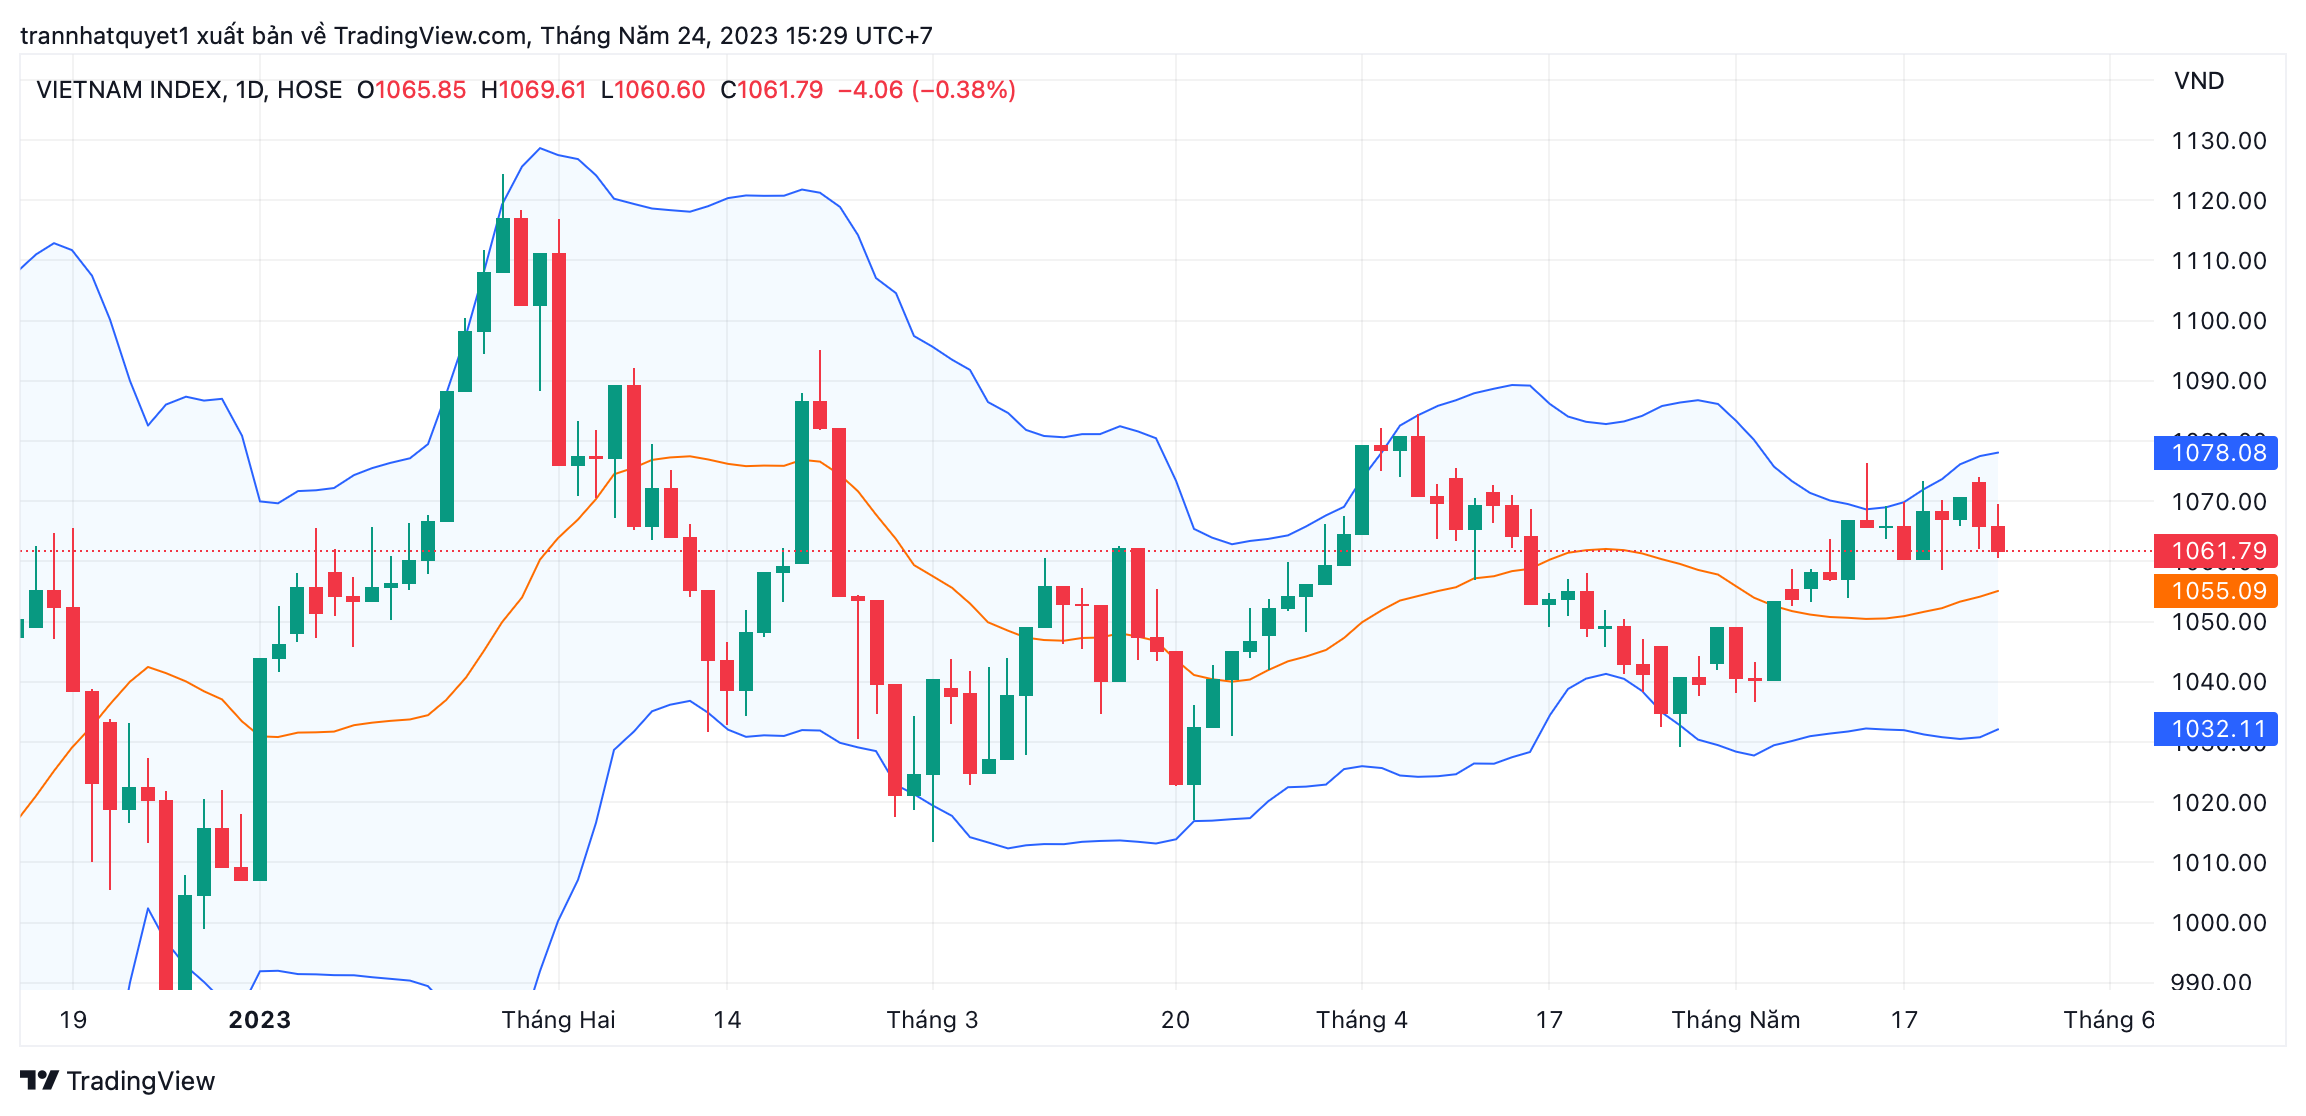Click the 1130.00 price axis label
Image resolution: width=2306 pixels, height=1116 pixels.
click(2219, 141)
